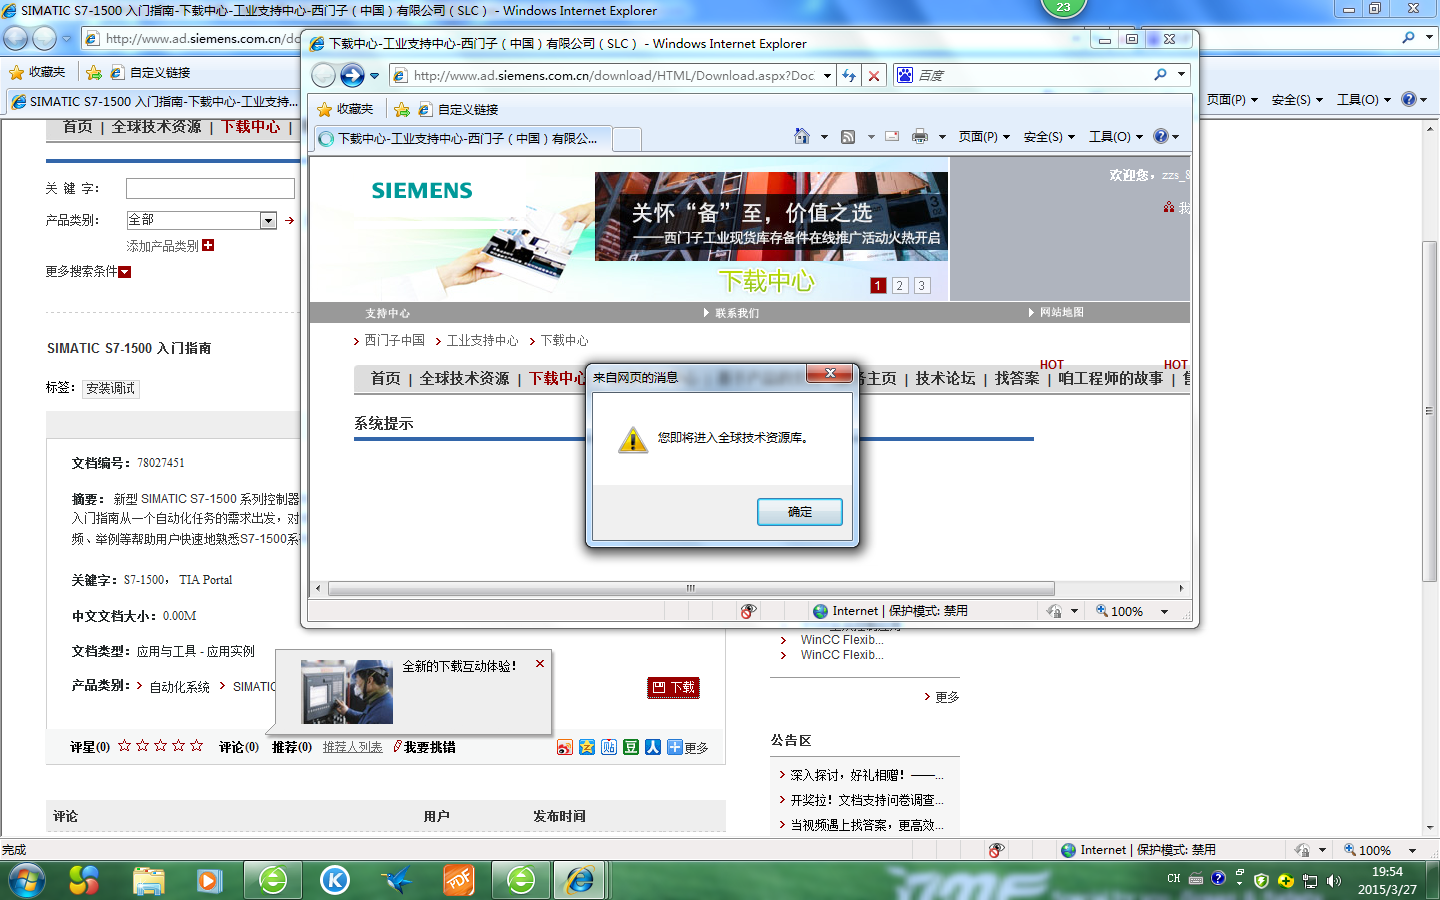
Task: Open the 全球技术资源 link in the front window
Action: click(464, 378)
